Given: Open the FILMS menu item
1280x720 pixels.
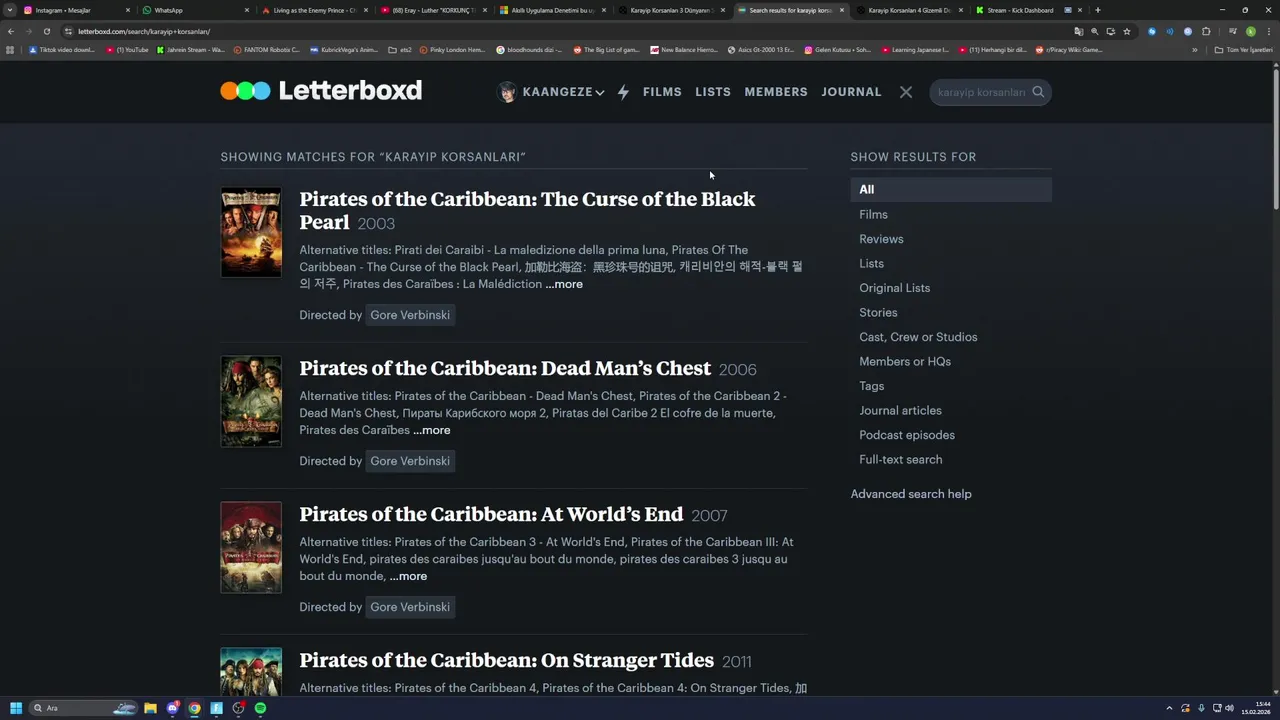Looking at the screenshot, I should 662,92.
